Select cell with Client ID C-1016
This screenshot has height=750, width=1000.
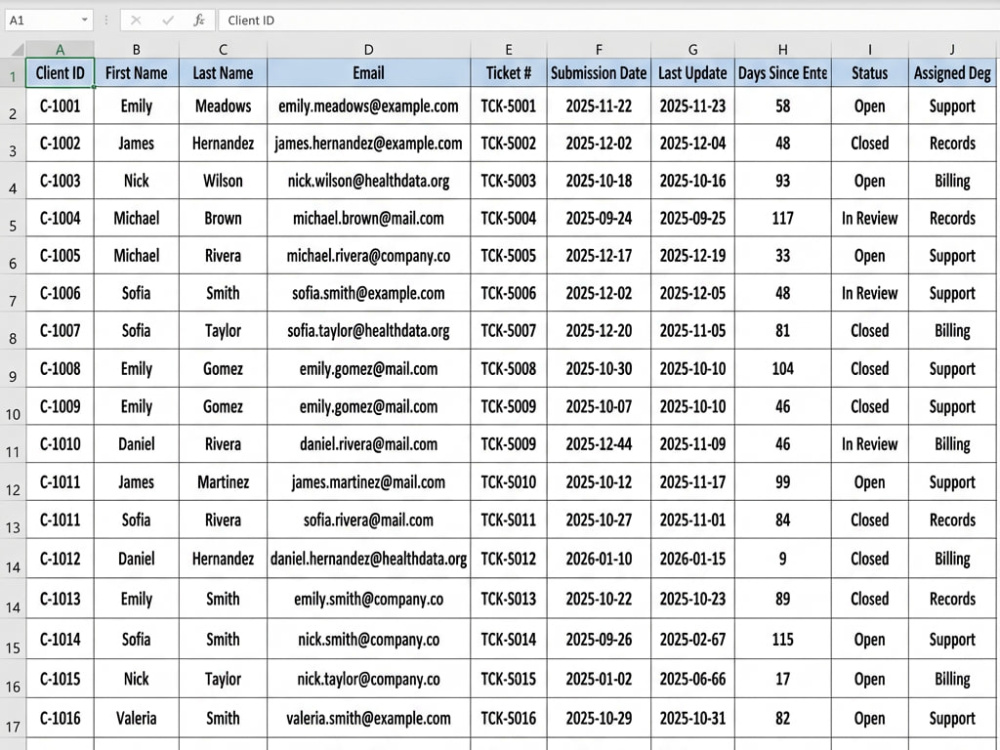pos(60,719)
